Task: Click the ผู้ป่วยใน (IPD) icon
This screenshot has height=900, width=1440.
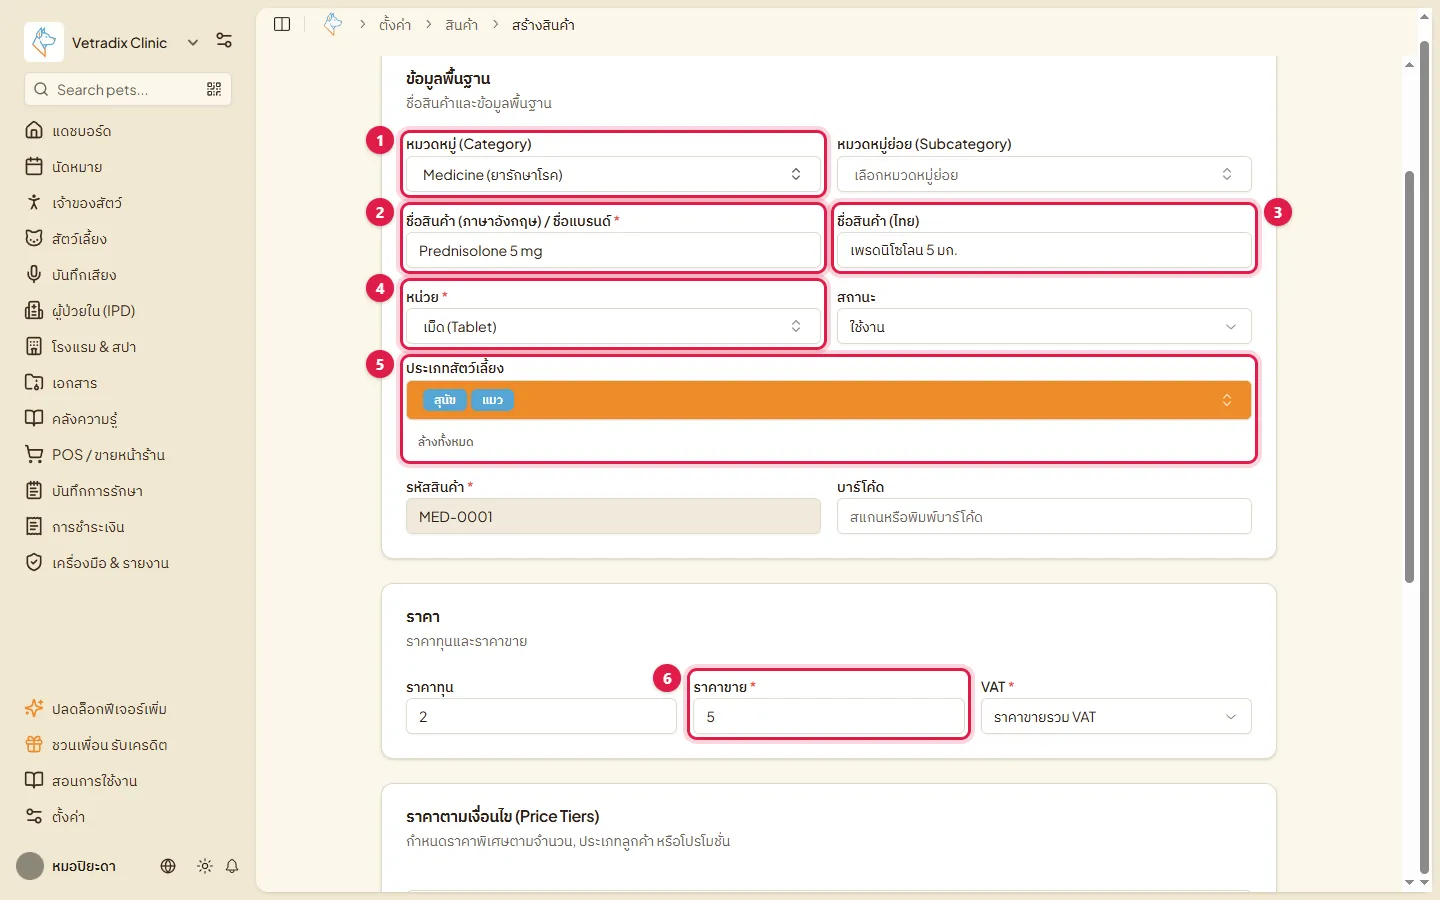Action: [x=34, y=310]
